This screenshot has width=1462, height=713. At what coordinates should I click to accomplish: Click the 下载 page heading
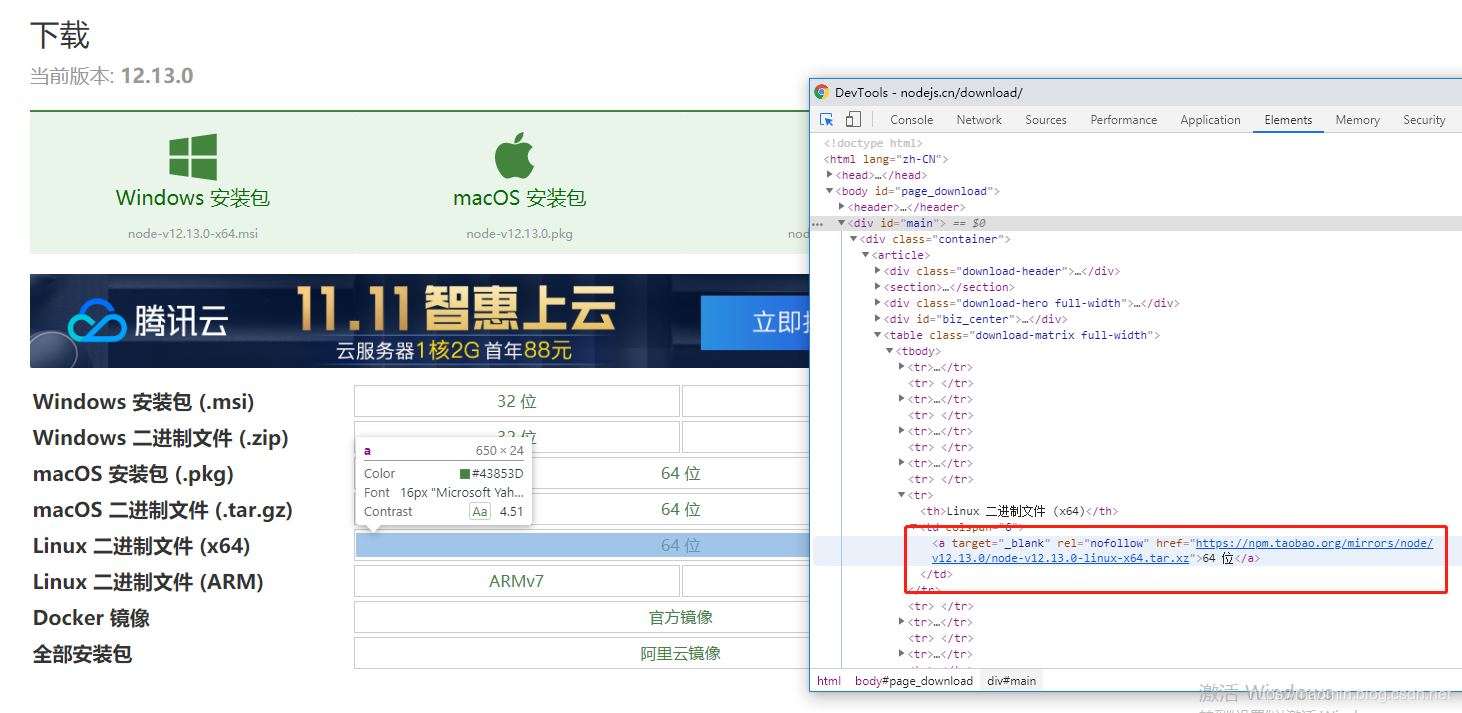tap(60, 36)
